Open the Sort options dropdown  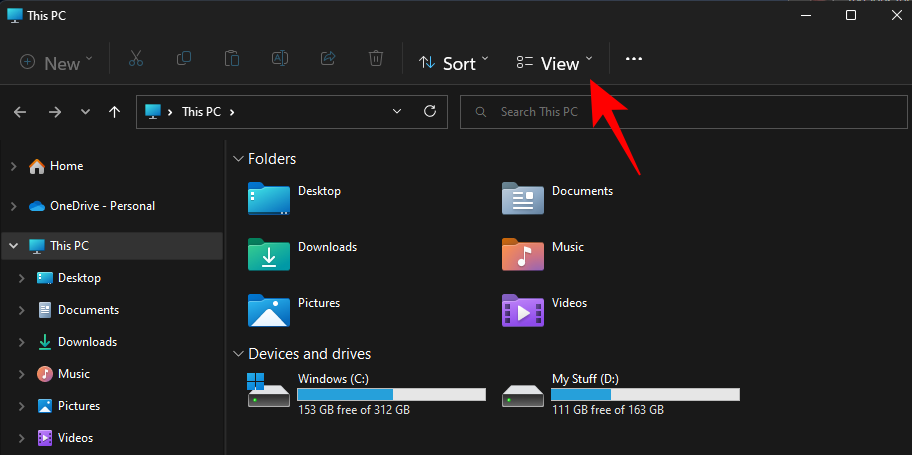point(454,62)
